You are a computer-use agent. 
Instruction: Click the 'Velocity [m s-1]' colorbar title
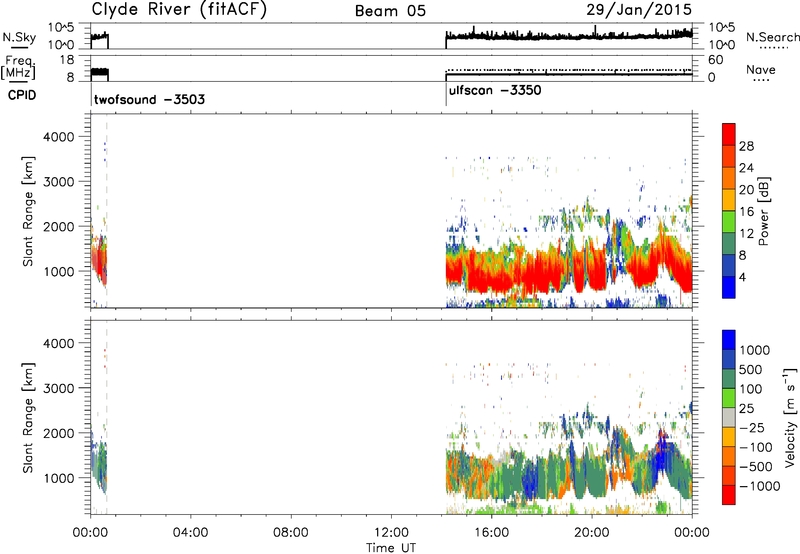[x=790, y=417]
